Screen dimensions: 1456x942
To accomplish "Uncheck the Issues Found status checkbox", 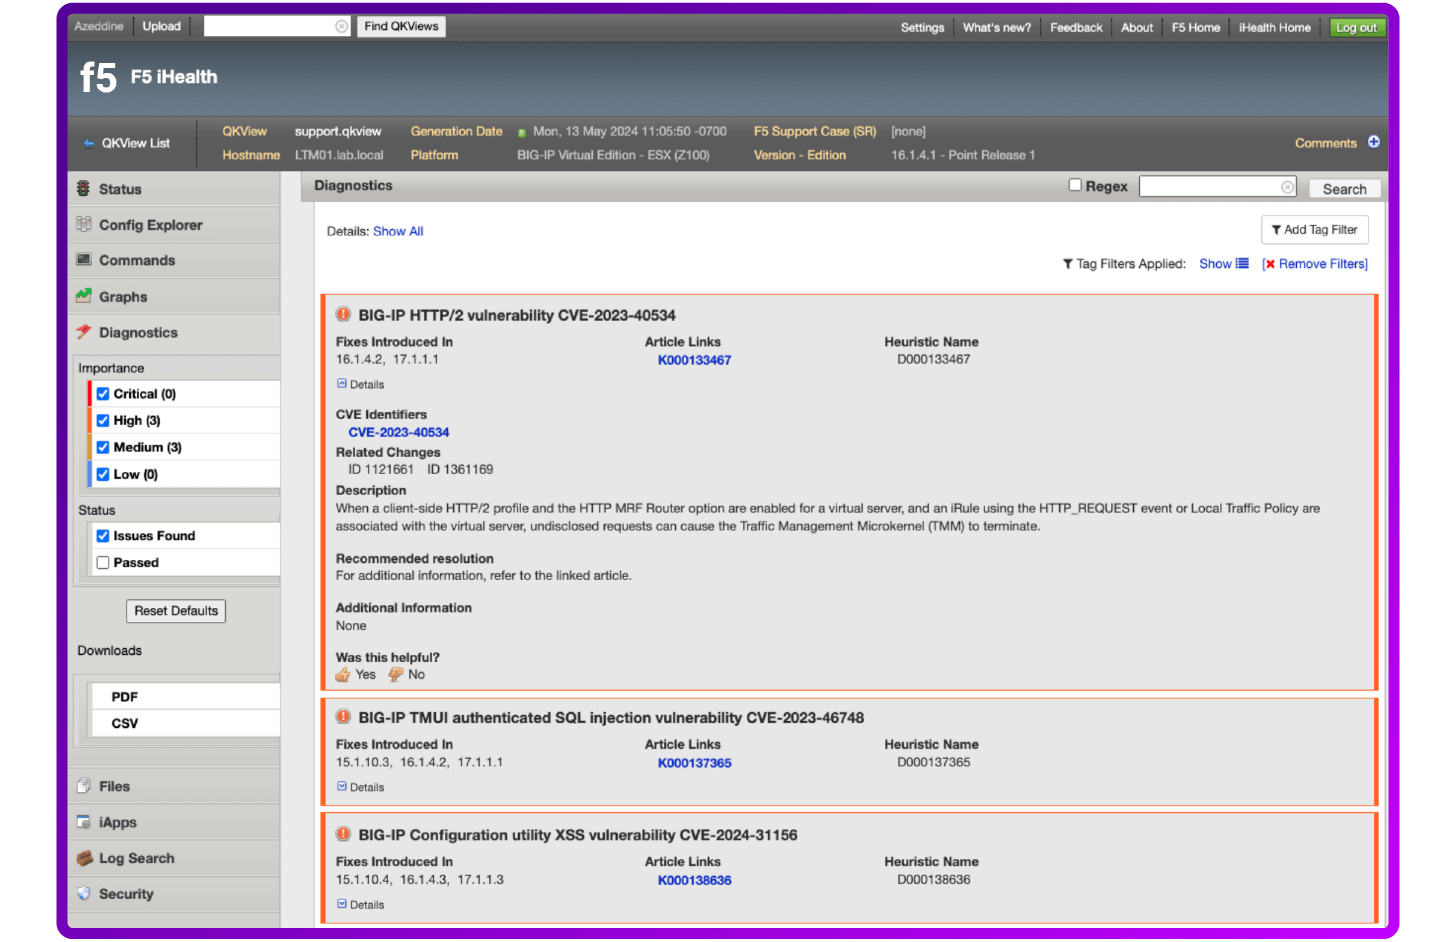I will coord(103,536).
